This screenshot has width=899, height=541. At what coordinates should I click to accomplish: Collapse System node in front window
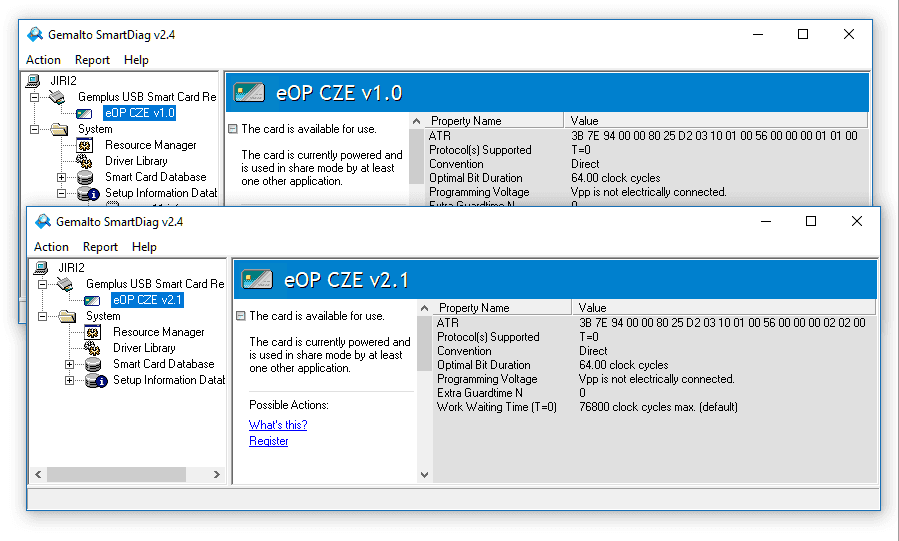pyautogui.click(x=42, y=316)
